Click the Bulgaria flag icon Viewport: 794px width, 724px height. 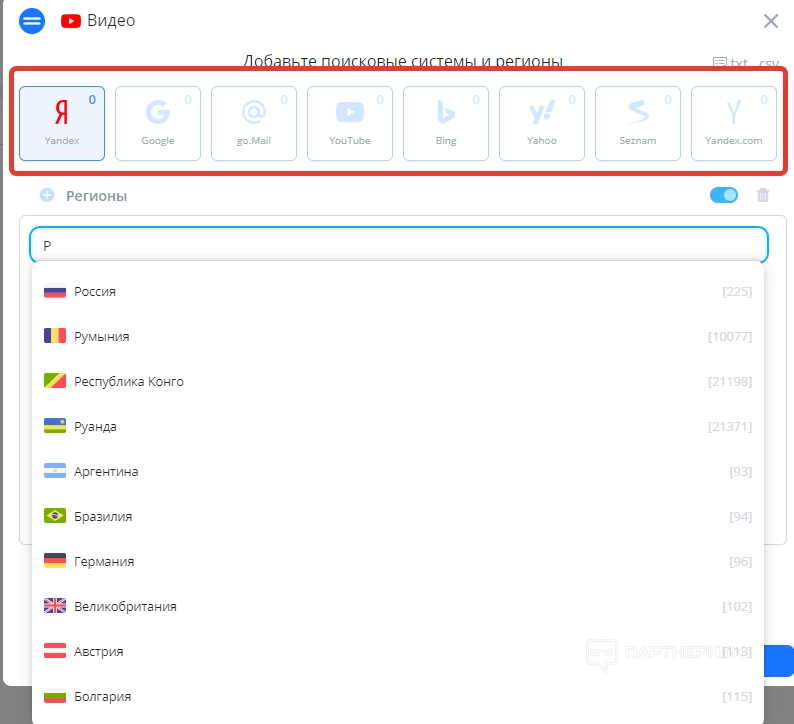pos(55,696)
